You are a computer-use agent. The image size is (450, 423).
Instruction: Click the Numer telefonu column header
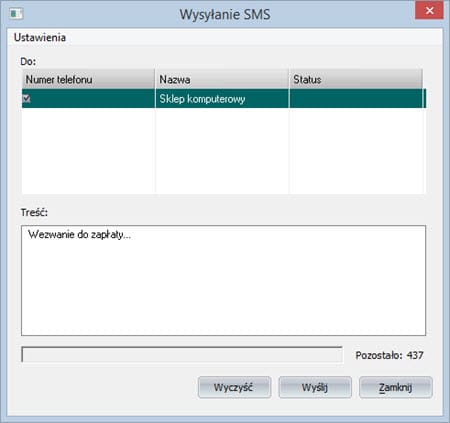pos(88,79)
